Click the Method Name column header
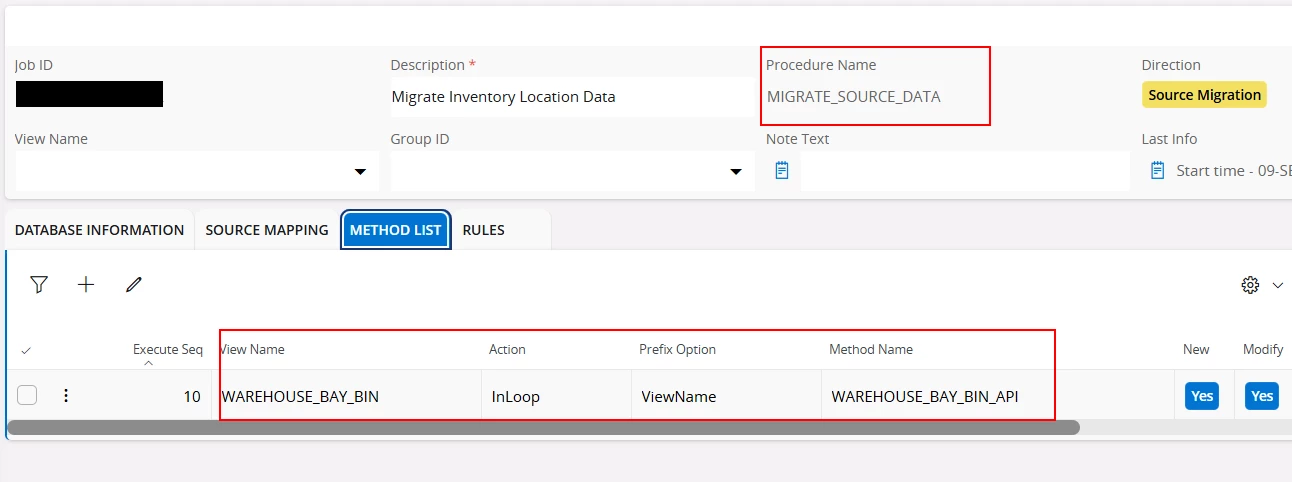 [x=871, y=349]
